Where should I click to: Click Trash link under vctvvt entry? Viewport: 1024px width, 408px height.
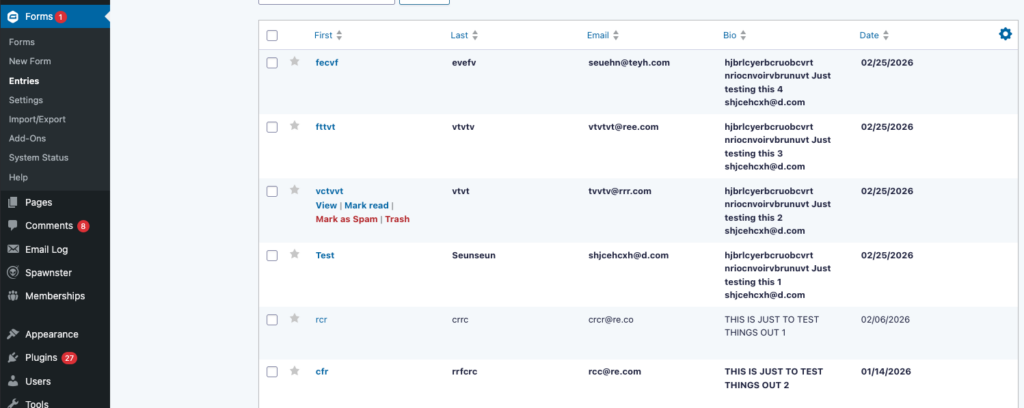coord(397,219)
